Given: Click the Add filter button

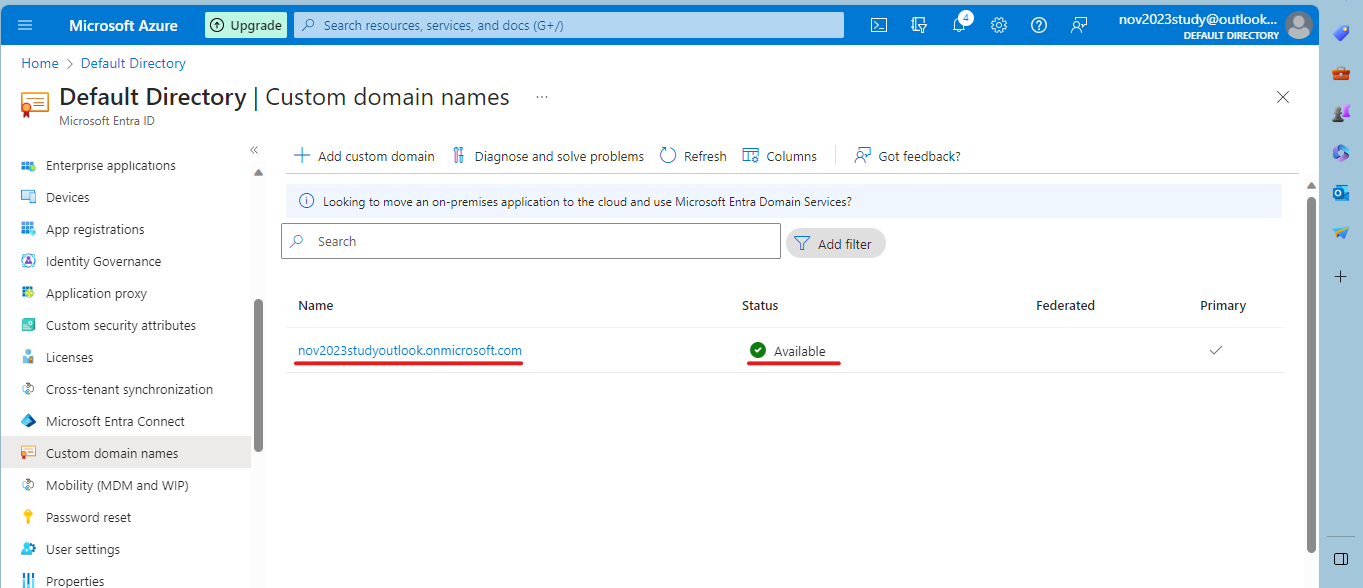Looking at the screenshot, I should tap(836, 243).
